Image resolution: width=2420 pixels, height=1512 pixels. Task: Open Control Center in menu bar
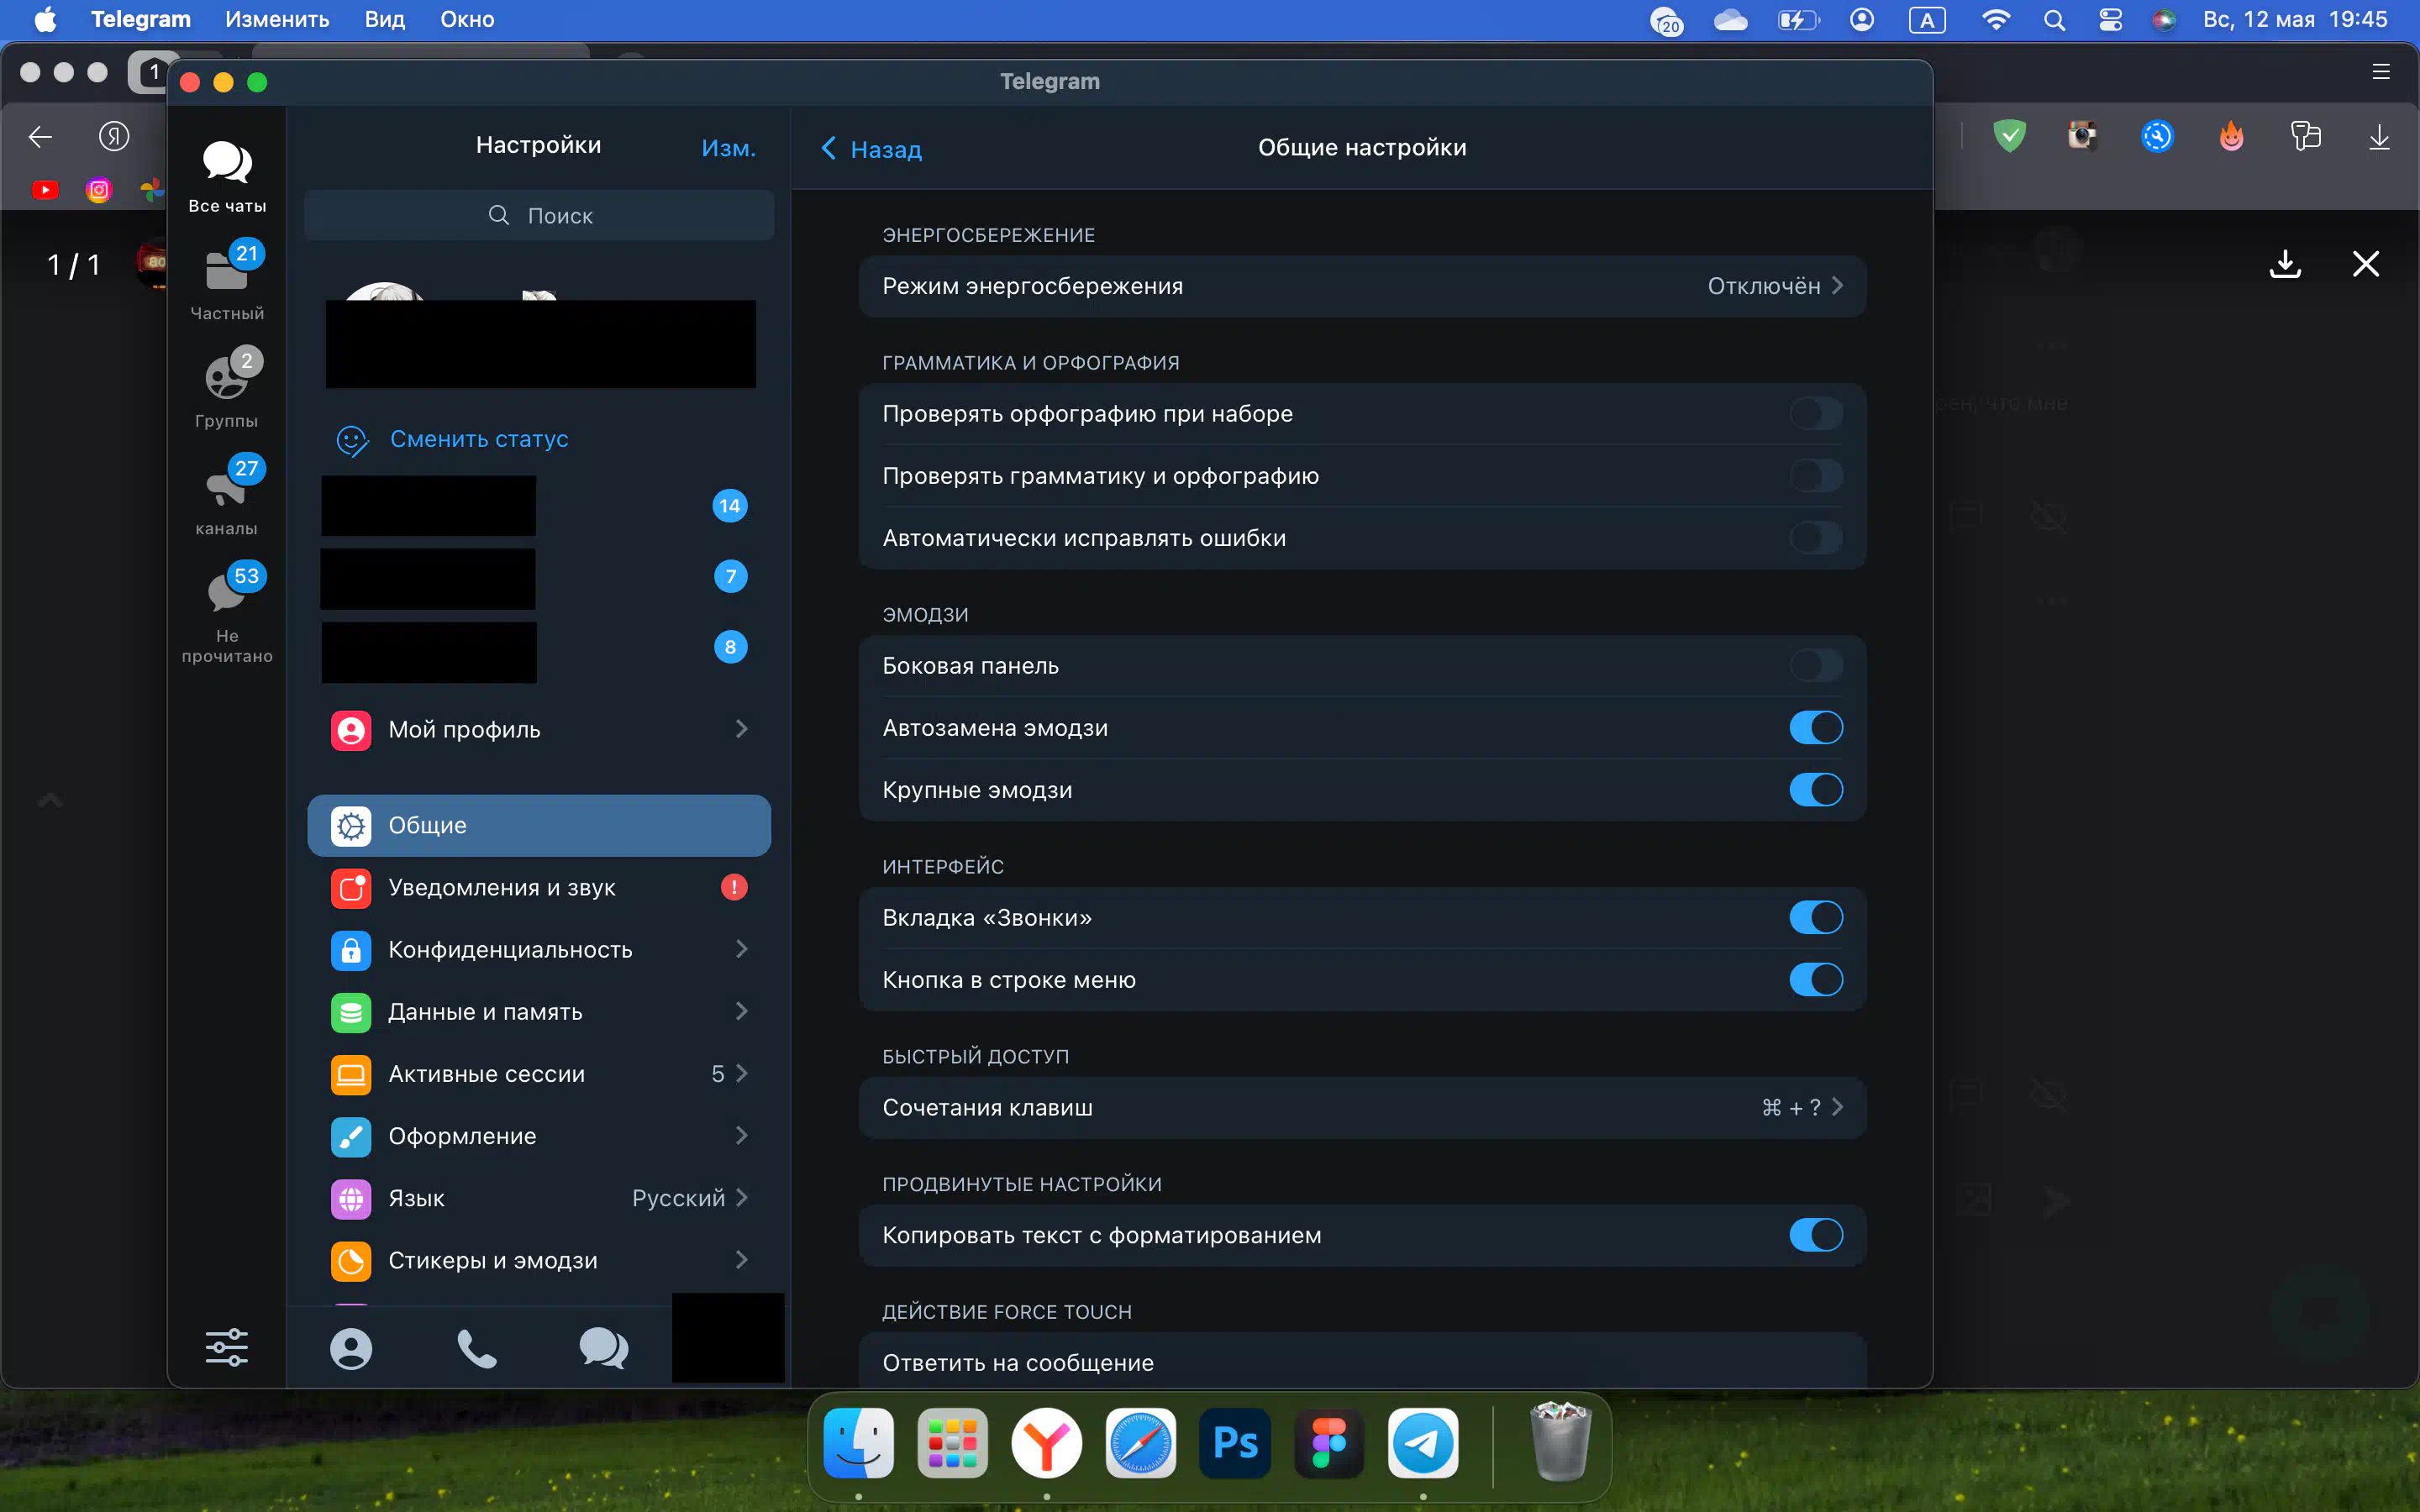pyautogui.click(x=2111, y=20)
